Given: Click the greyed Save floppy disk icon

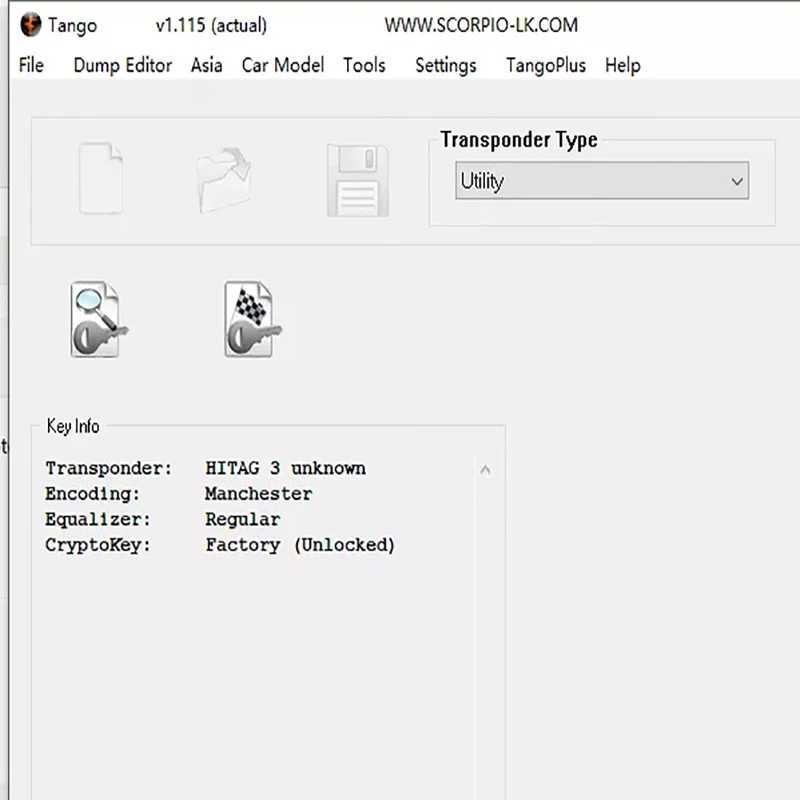Looking at the screenshot, I should [x=358, y=180].
